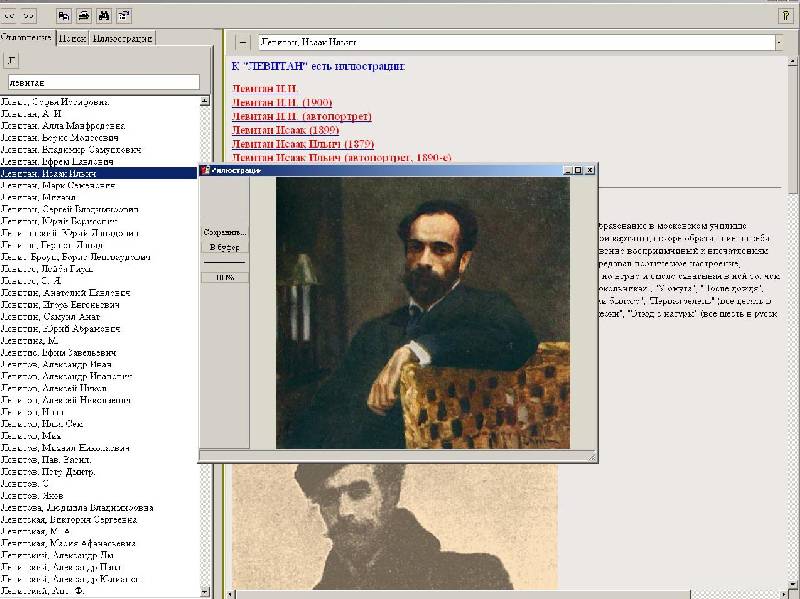Expand the article title dropdown arrow
800x599 pixels.
pos(779,42)
